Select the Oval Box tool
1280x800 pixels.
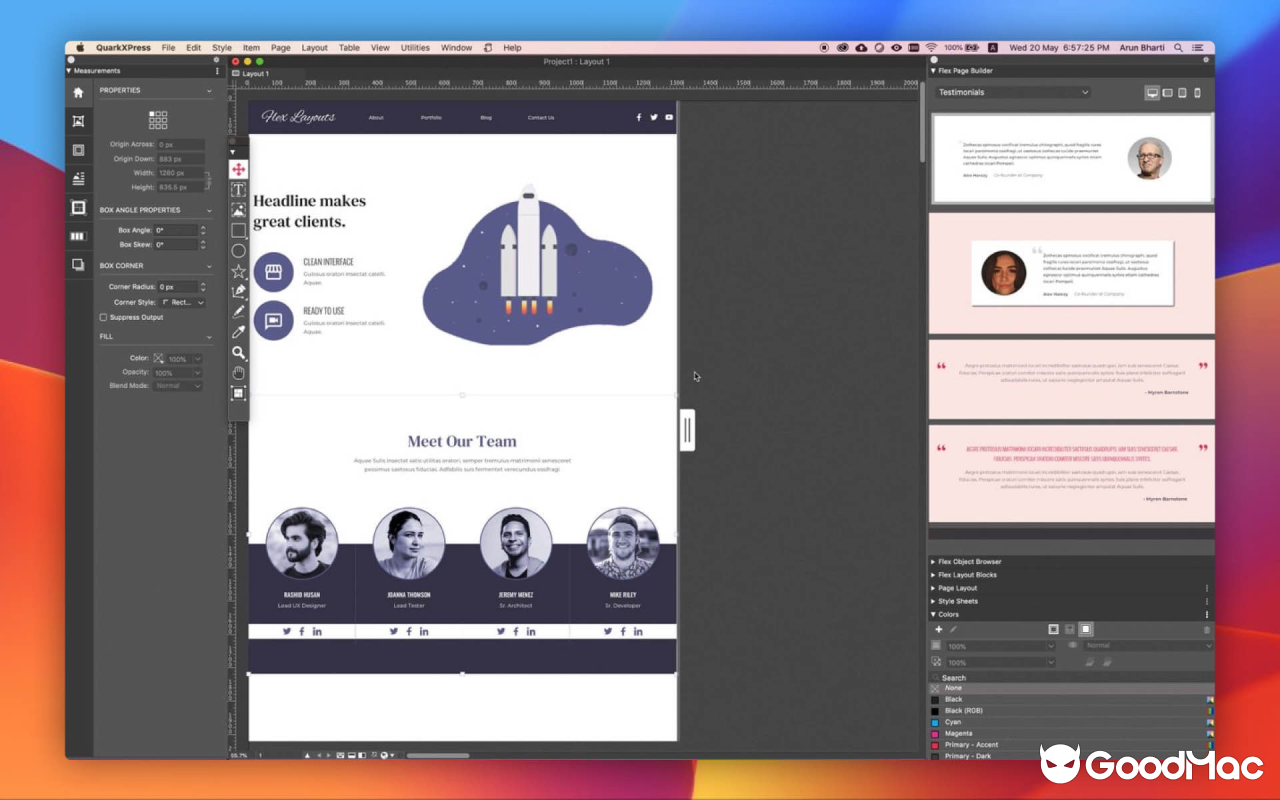click(238, 250)
